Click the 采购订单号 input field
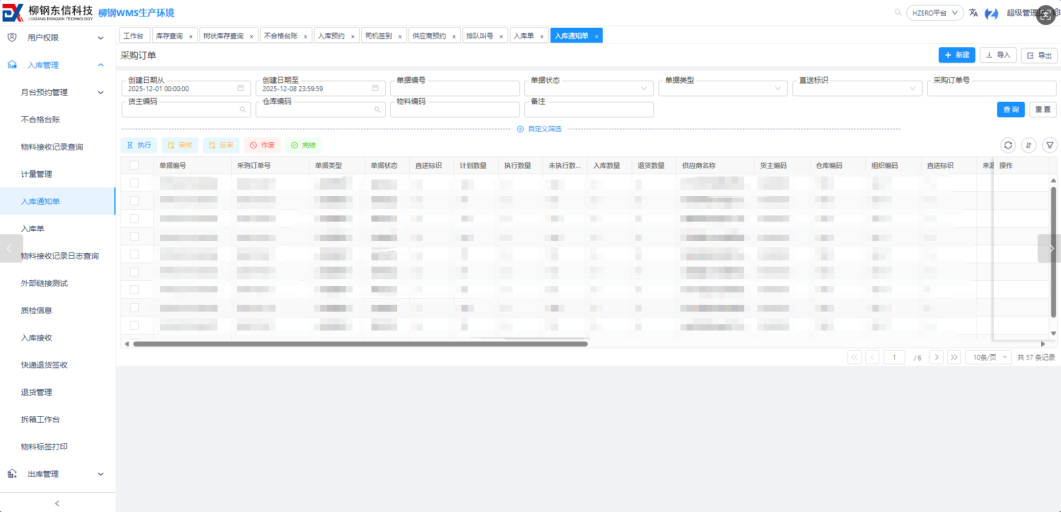The height and width of the screenshot is (512, 1061). tap(992, 89)
